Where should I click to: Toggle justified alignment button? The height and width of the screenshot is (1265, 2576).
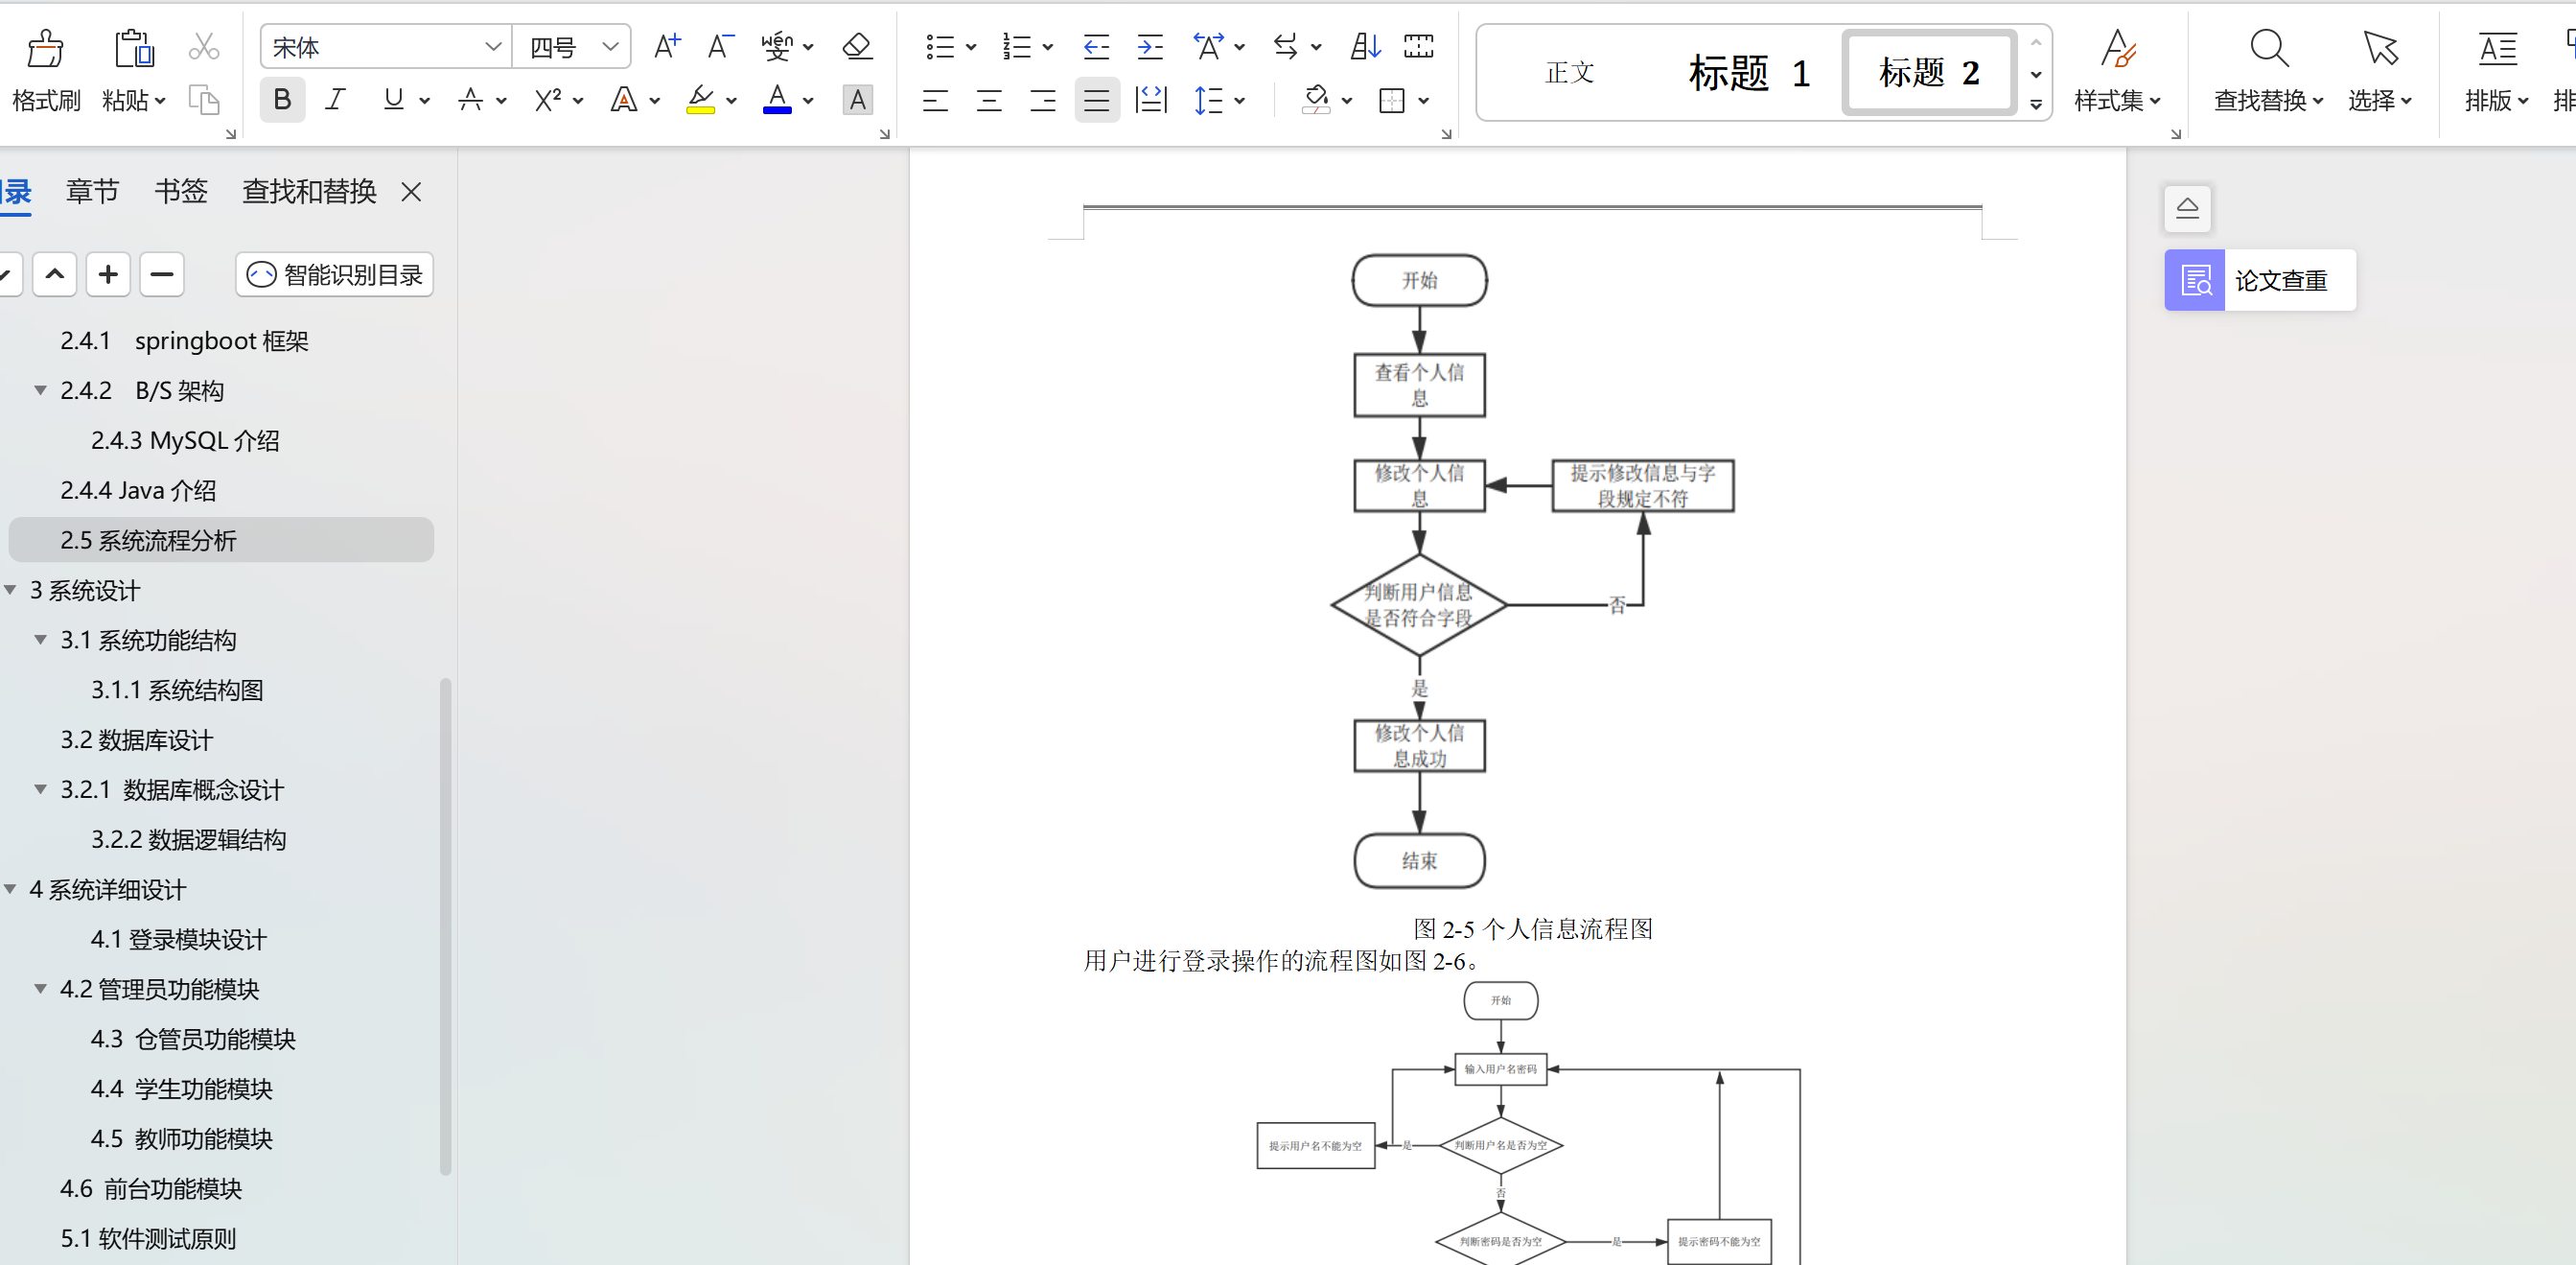click(x=1096, y=100)
